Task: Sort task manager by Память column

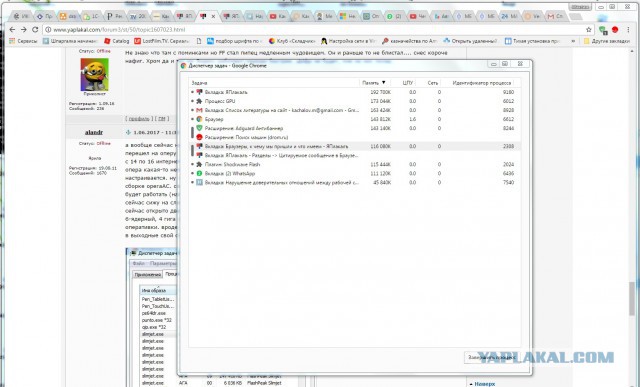Action: tap(373, 83)
